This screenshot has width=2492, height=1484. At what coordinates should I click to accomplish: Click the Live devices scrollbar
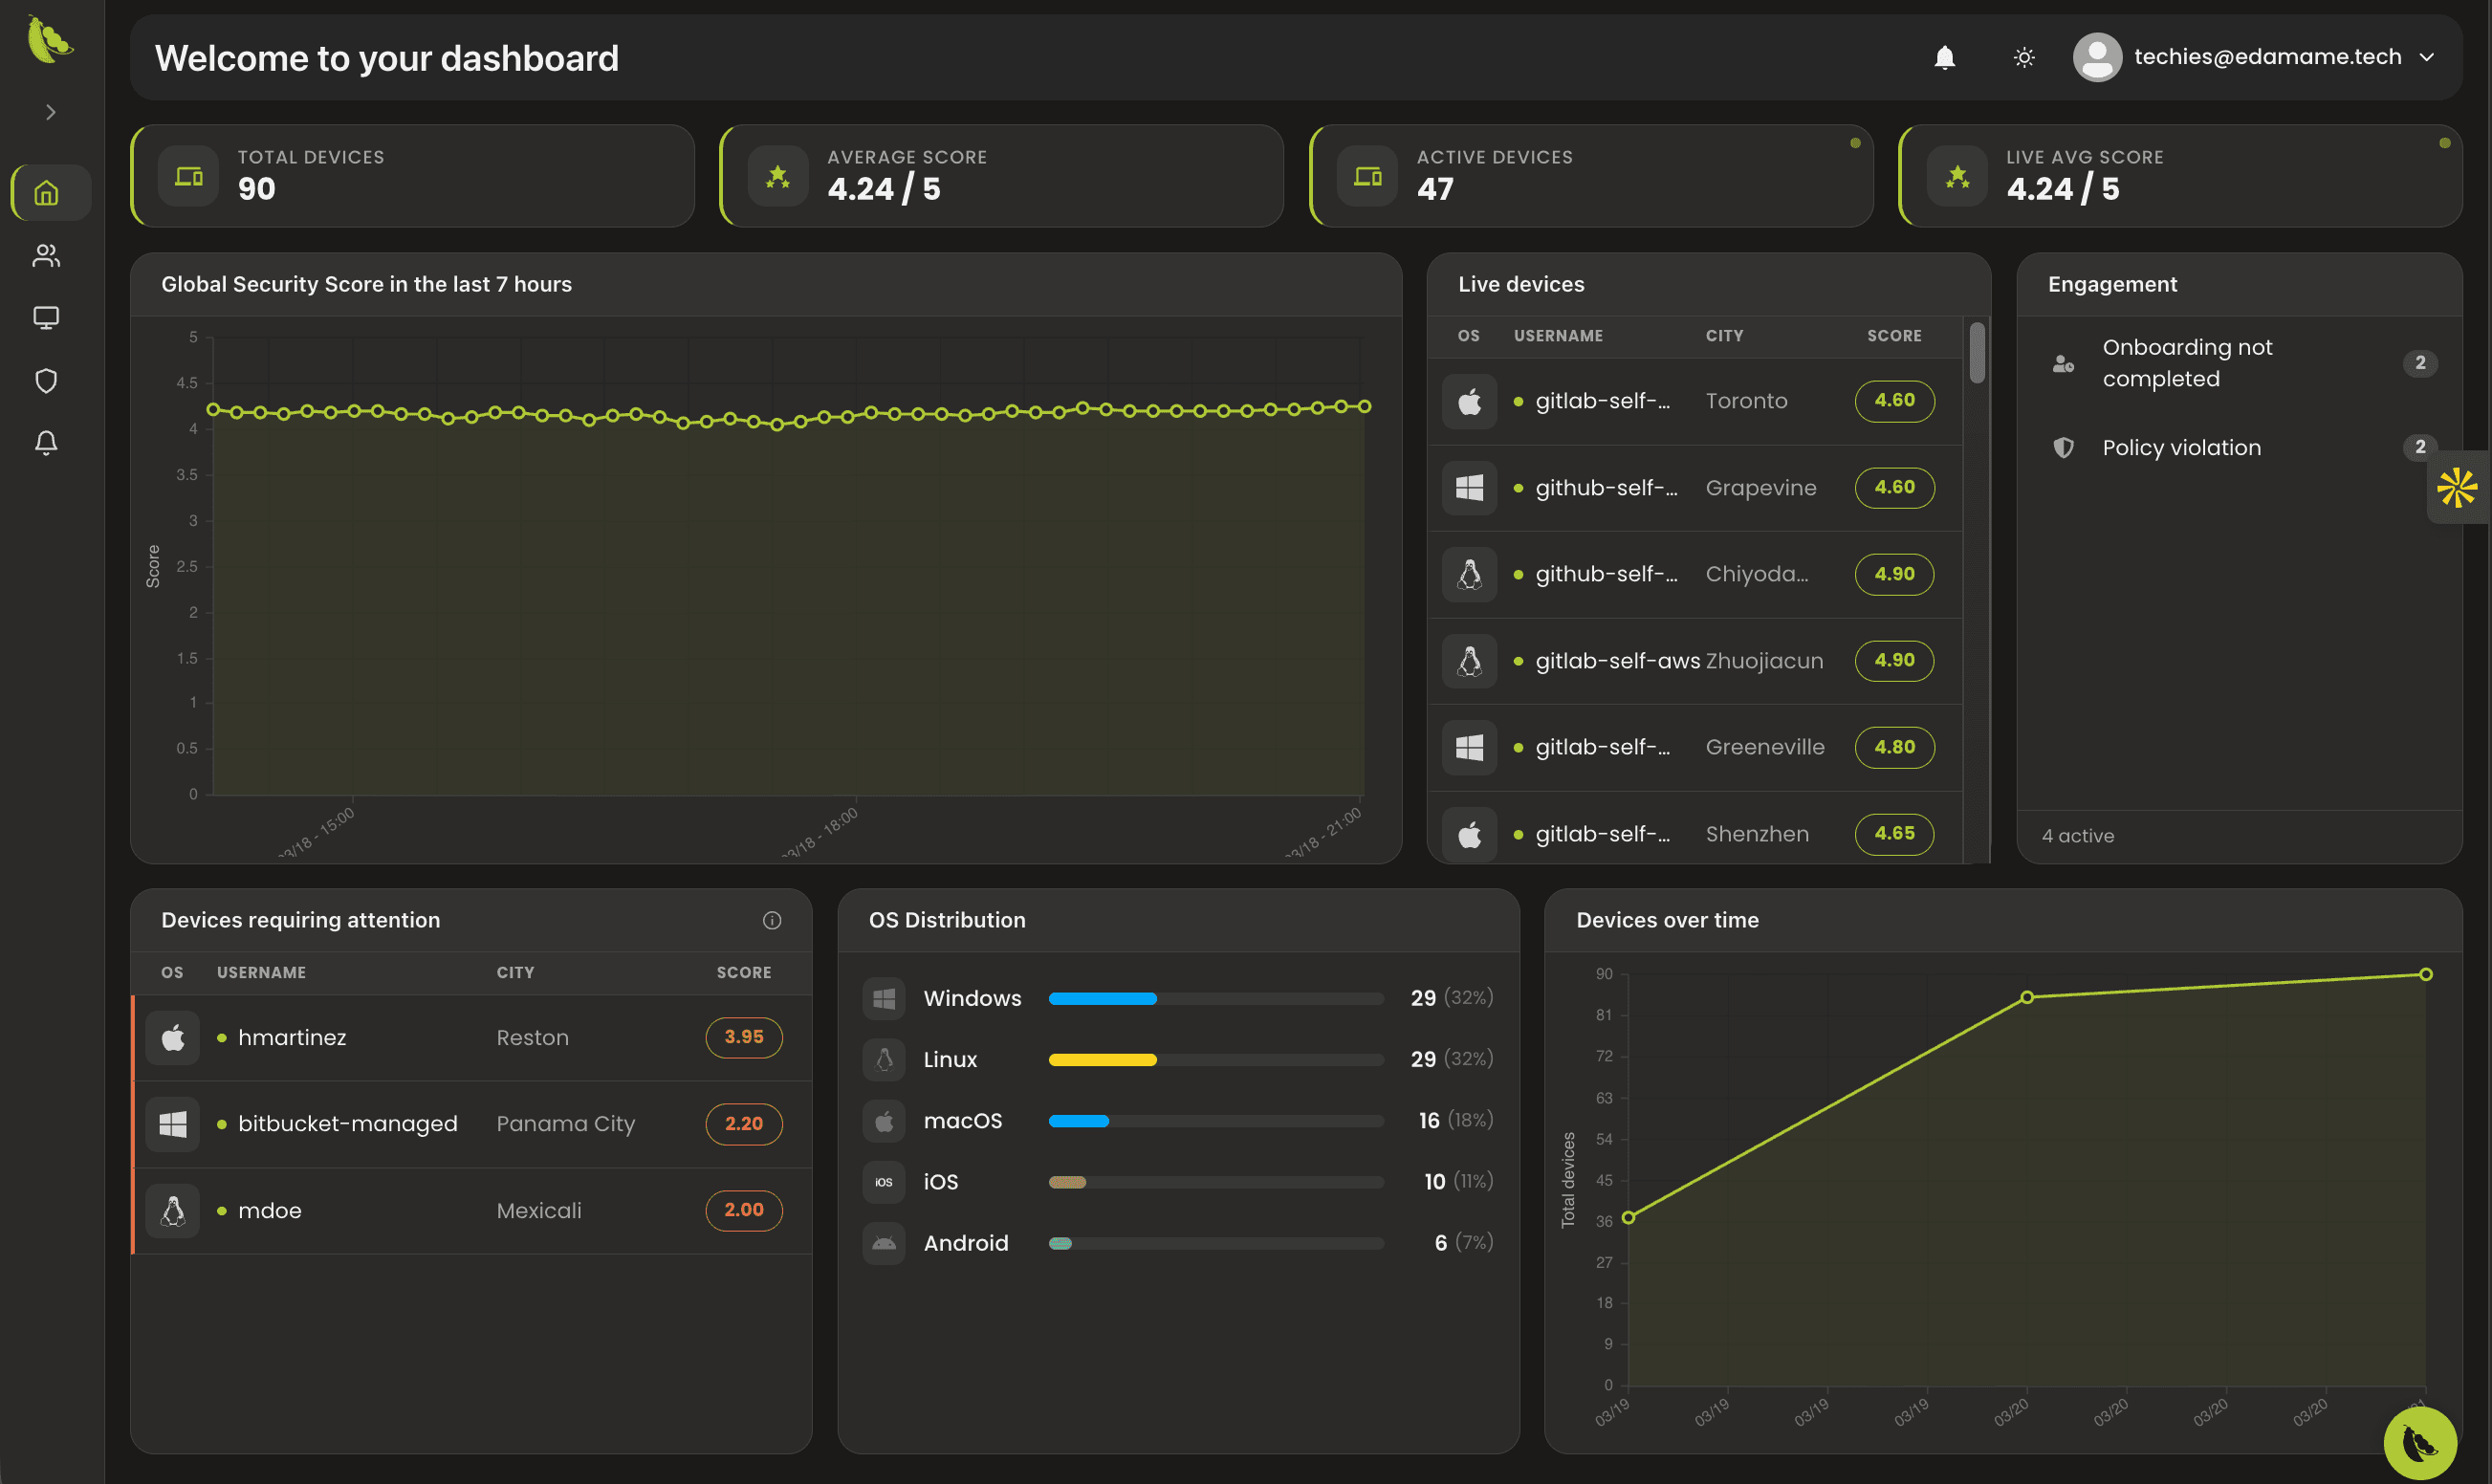pos(1977,353)
